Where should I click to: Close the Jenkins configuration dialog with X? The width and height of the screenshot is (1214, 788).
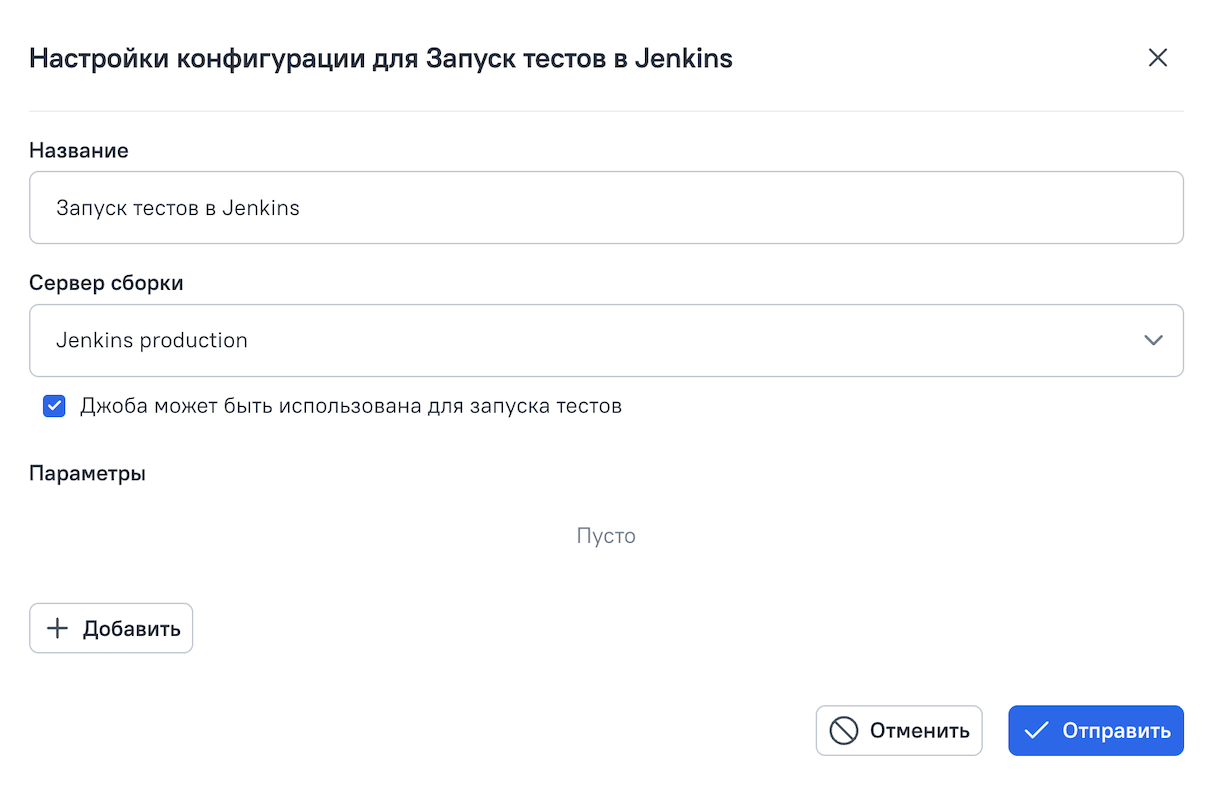pos(1157,58)
